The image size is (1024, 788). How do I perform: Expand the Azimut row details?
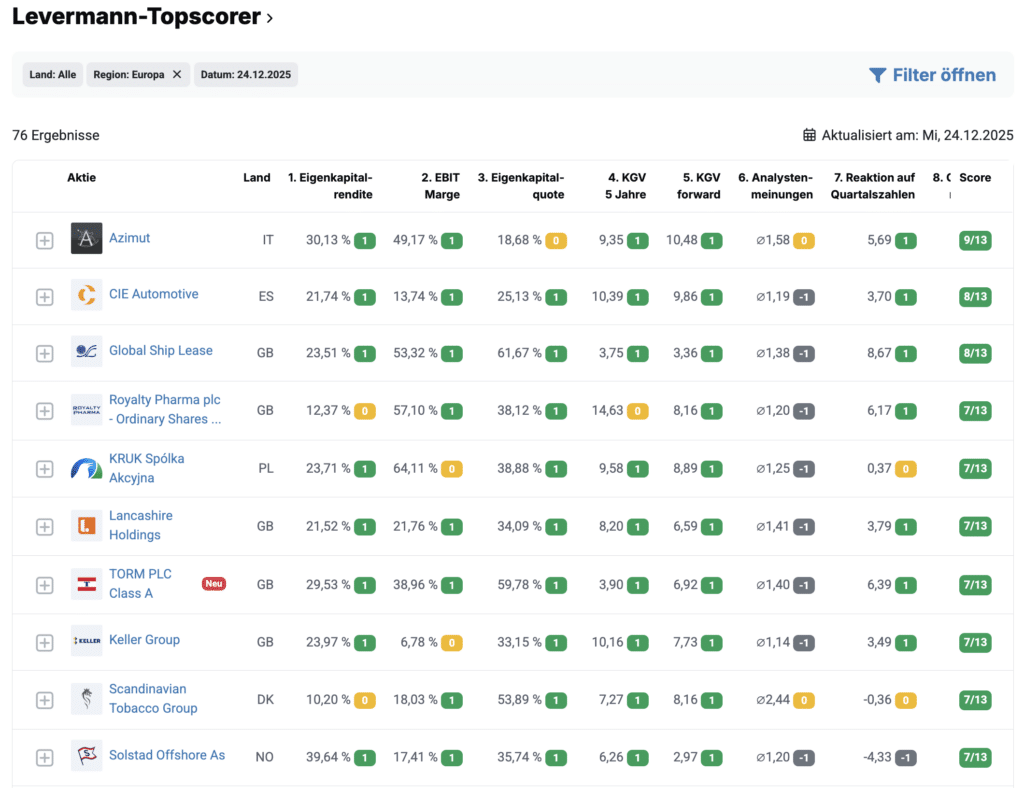point(44,241)
